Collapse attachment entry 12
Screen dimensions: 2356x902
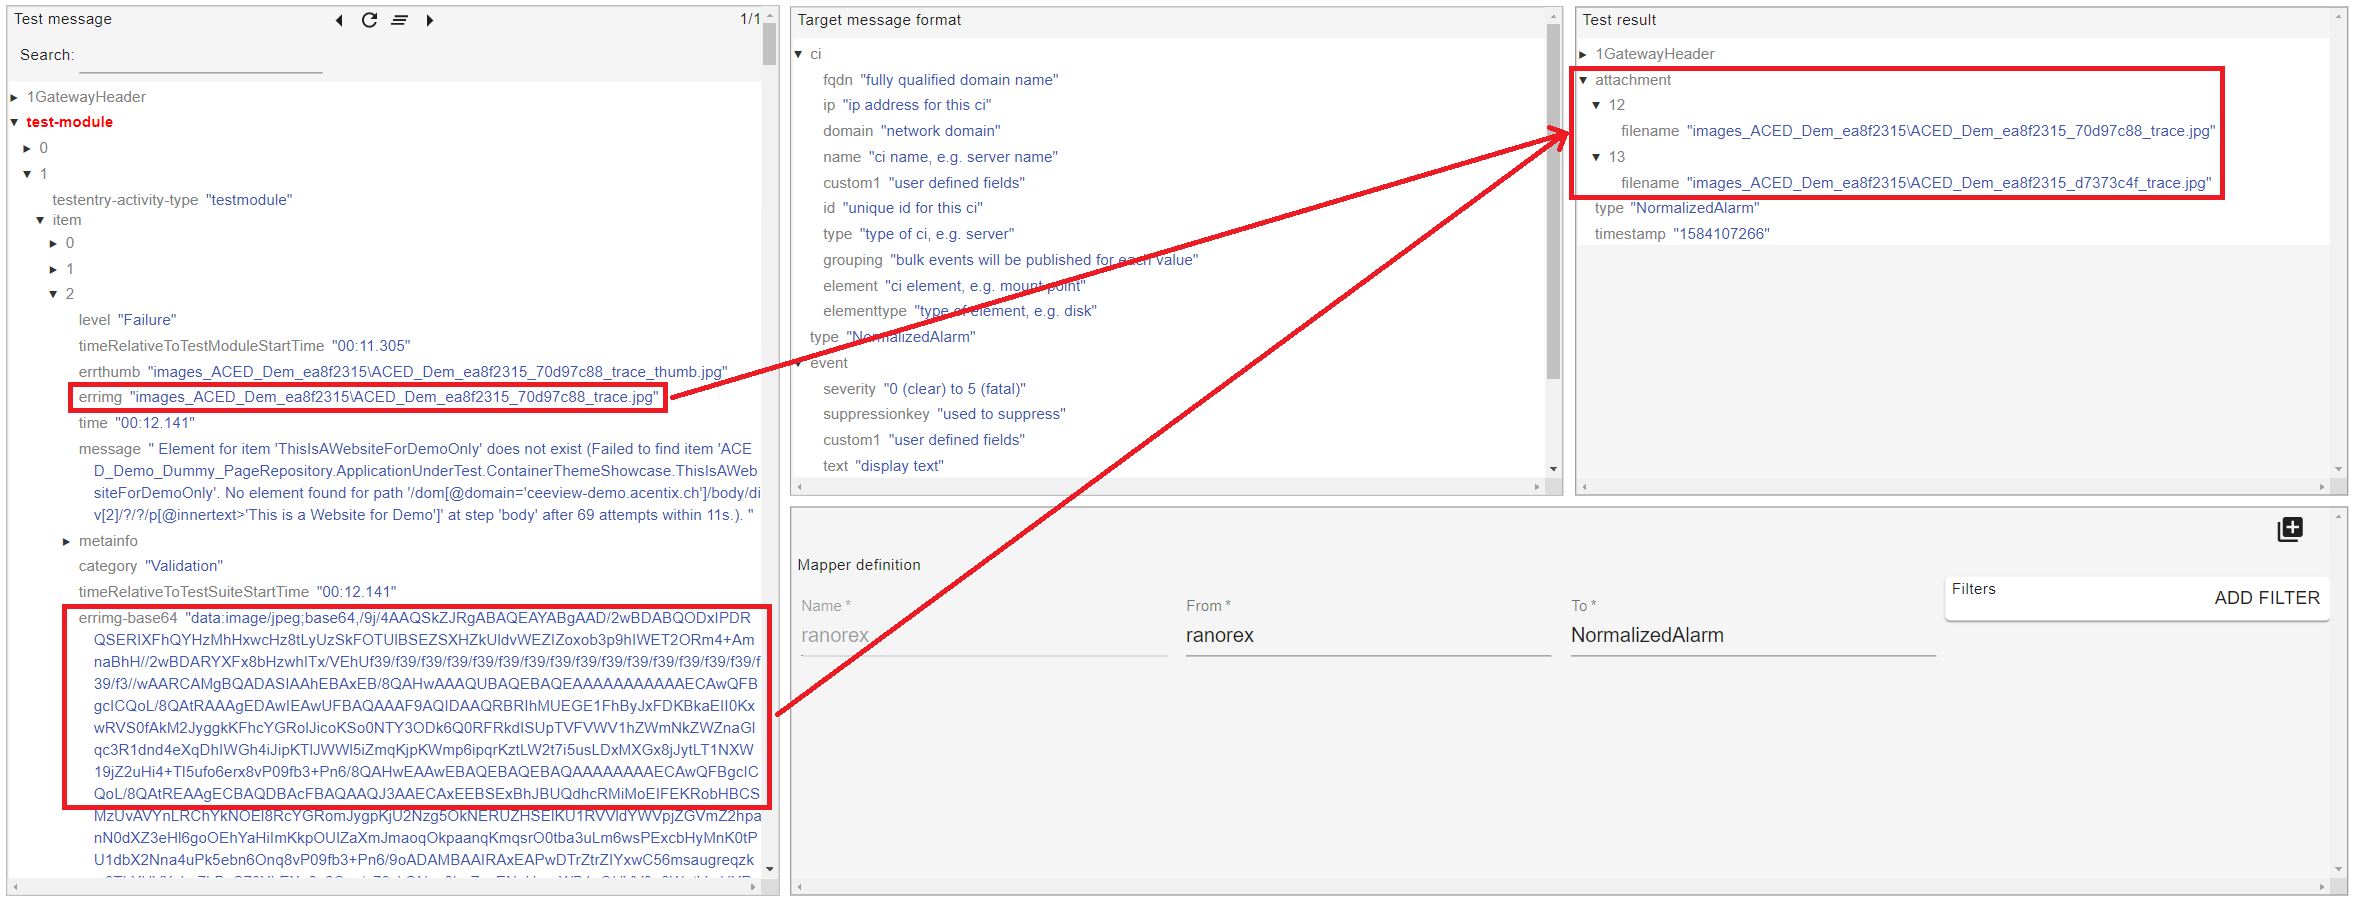click(x=1597, y=106)
